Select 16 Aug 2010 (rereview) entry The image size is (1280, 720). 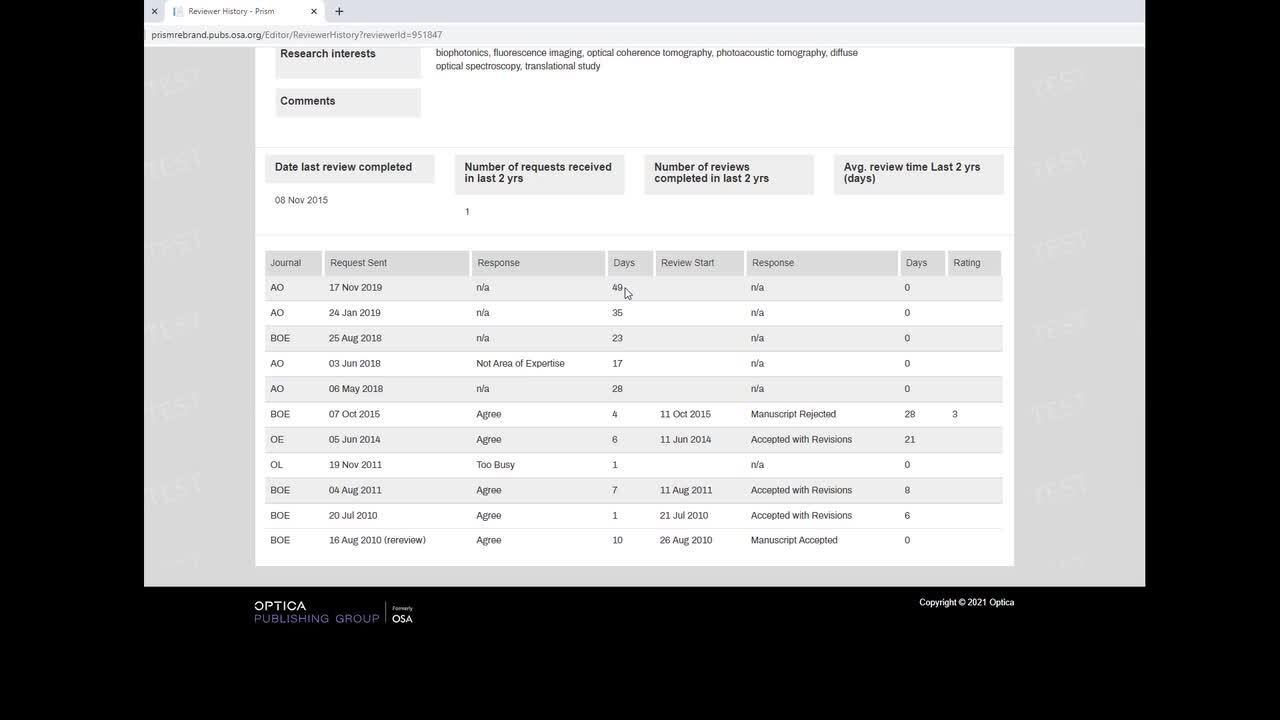pyautogui.click(x=377, y=540)
